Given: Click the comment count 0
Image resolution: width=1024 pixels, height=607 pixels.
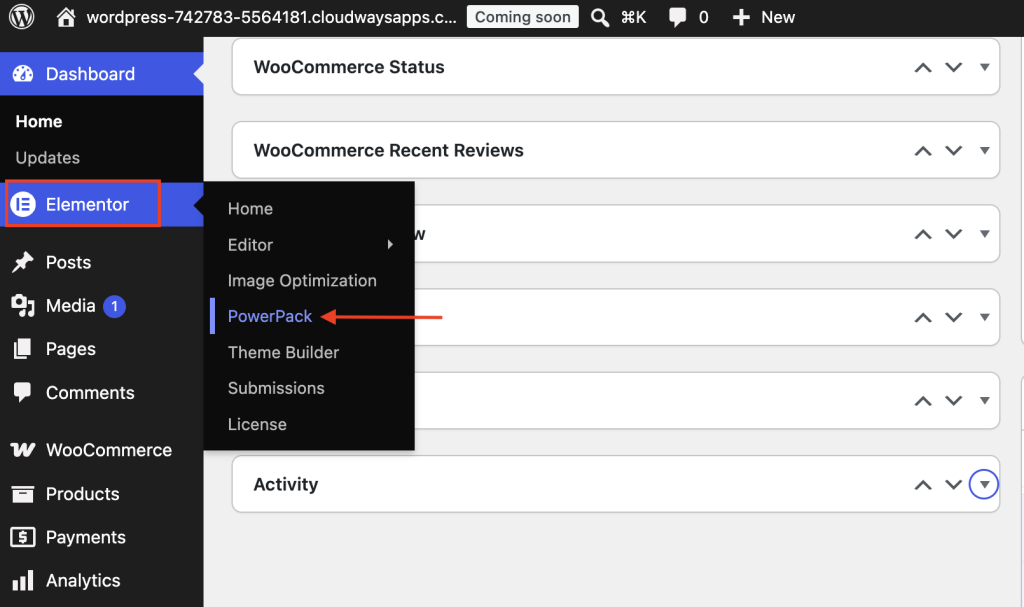Looking at the screenshot, I should pyautogui.click(x=703, y=18).
